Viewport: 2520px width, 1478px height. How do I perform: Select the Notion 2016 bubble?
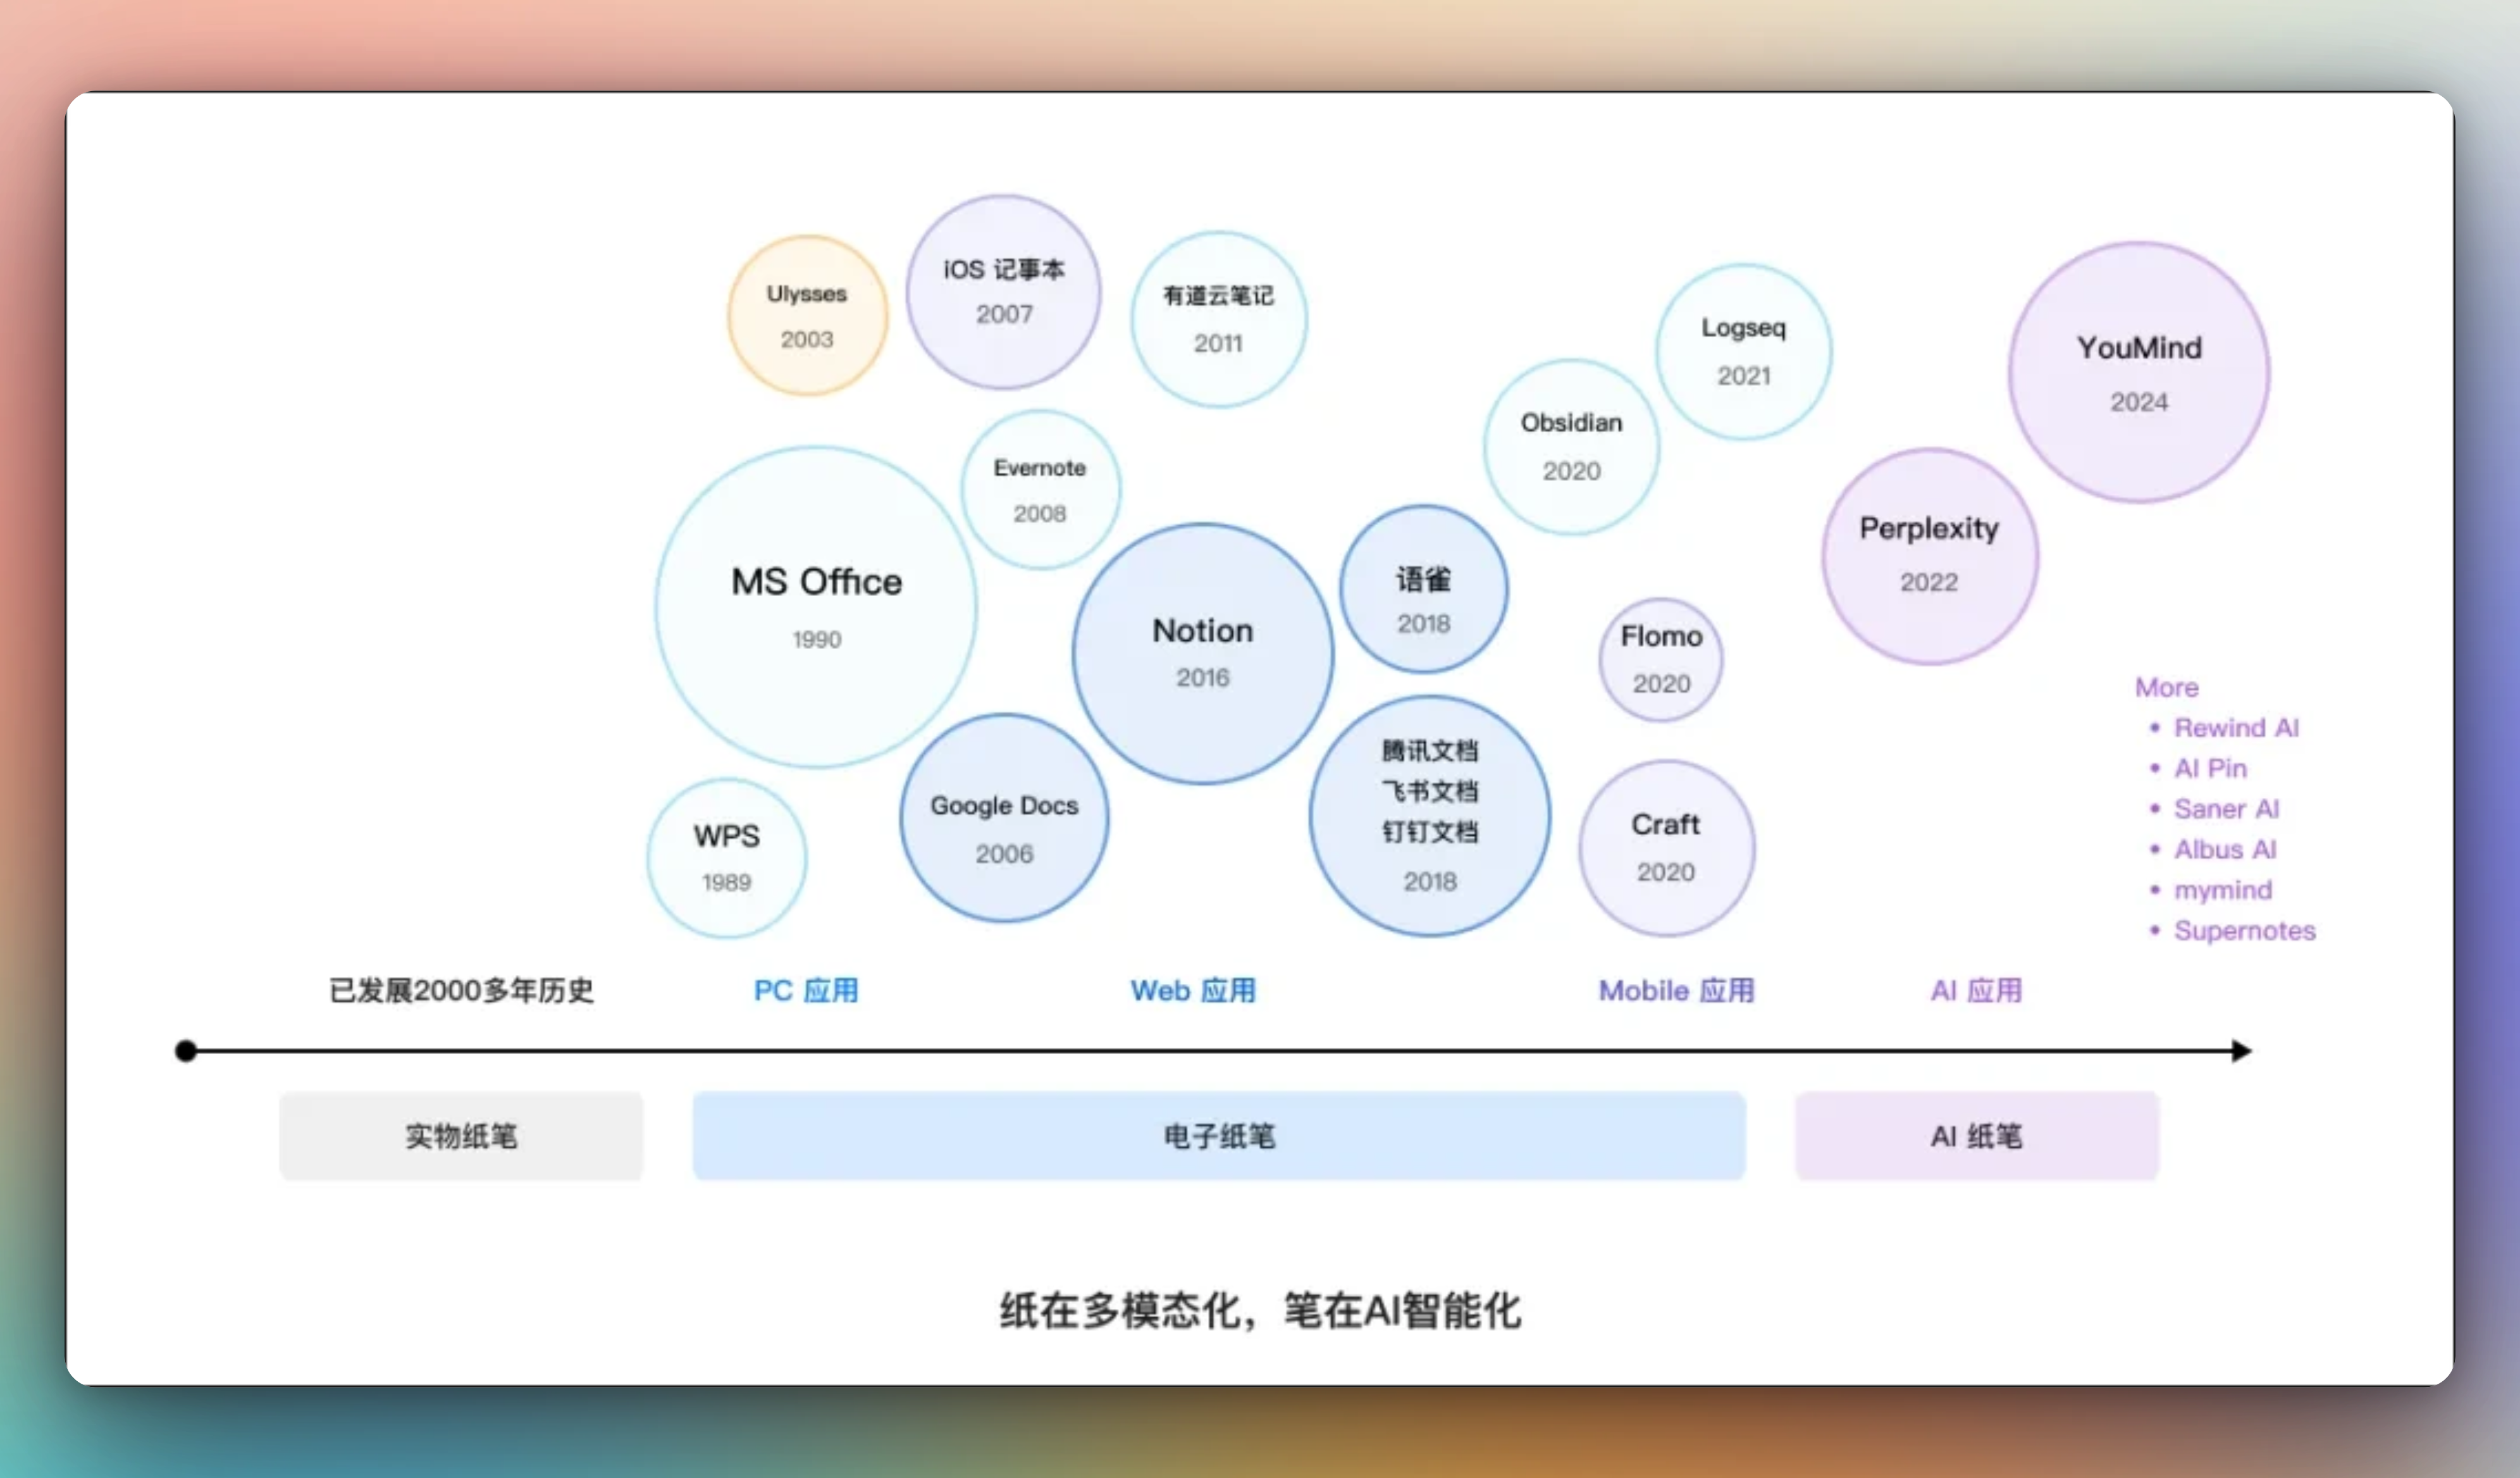point(1202,653)
